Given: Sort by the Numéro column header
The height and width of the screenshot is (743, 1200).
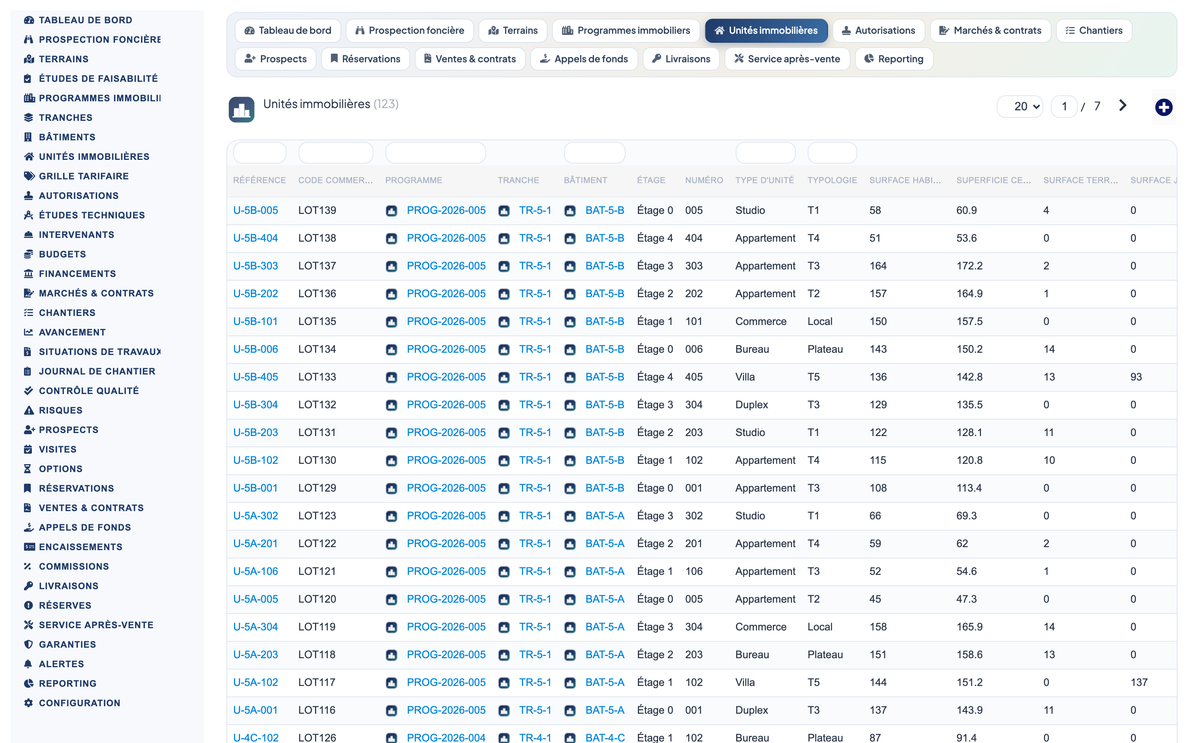Looking at the screenshot, I should (704, 181).
